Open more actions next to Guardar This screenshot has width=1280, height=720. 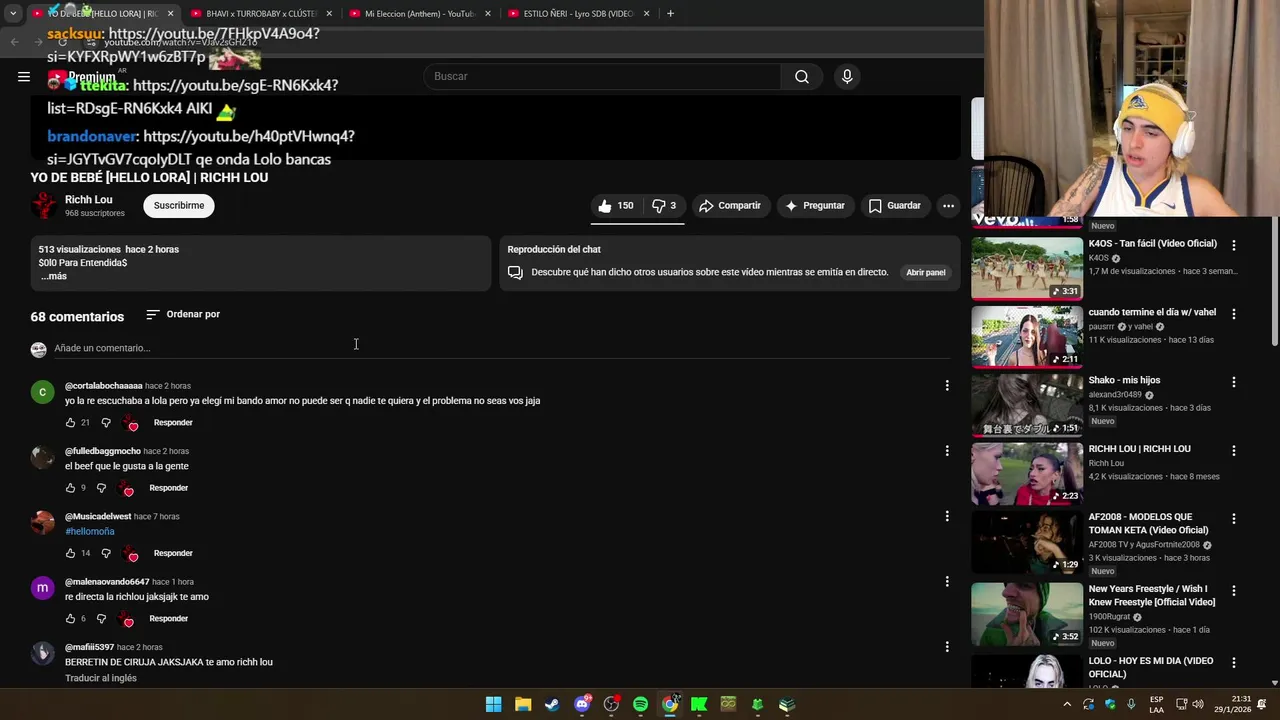pos(948,205)
